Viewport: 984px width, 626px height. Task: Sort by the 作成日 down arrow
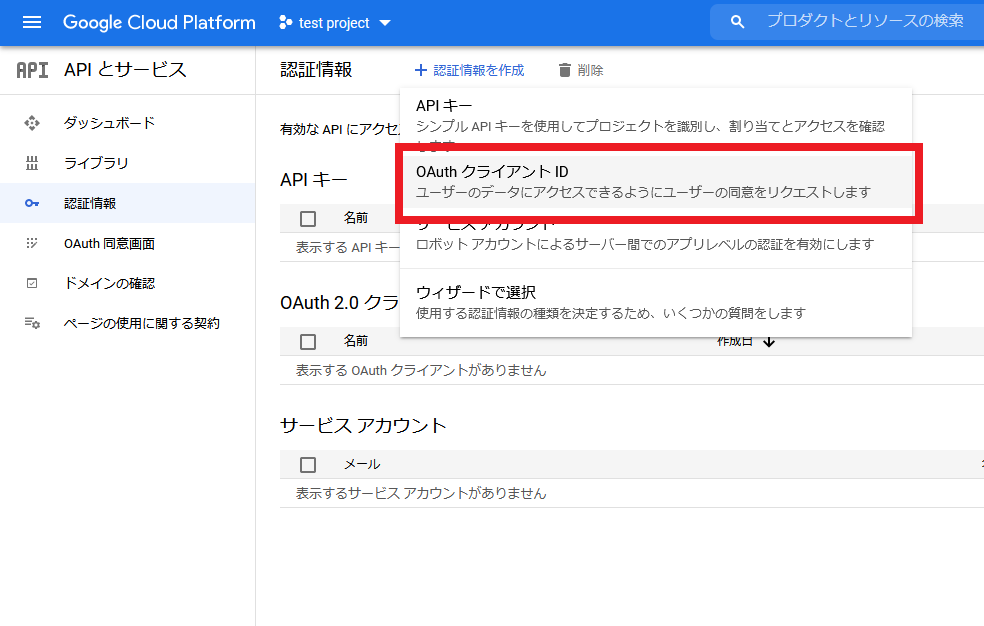pos(769,342)
